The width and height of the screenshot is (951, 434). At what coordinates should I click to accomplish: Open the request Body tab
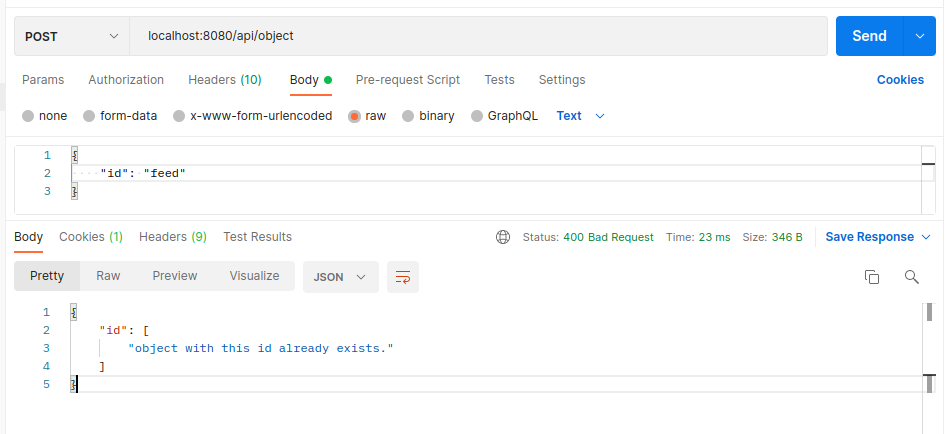click(x=311, y=80)
